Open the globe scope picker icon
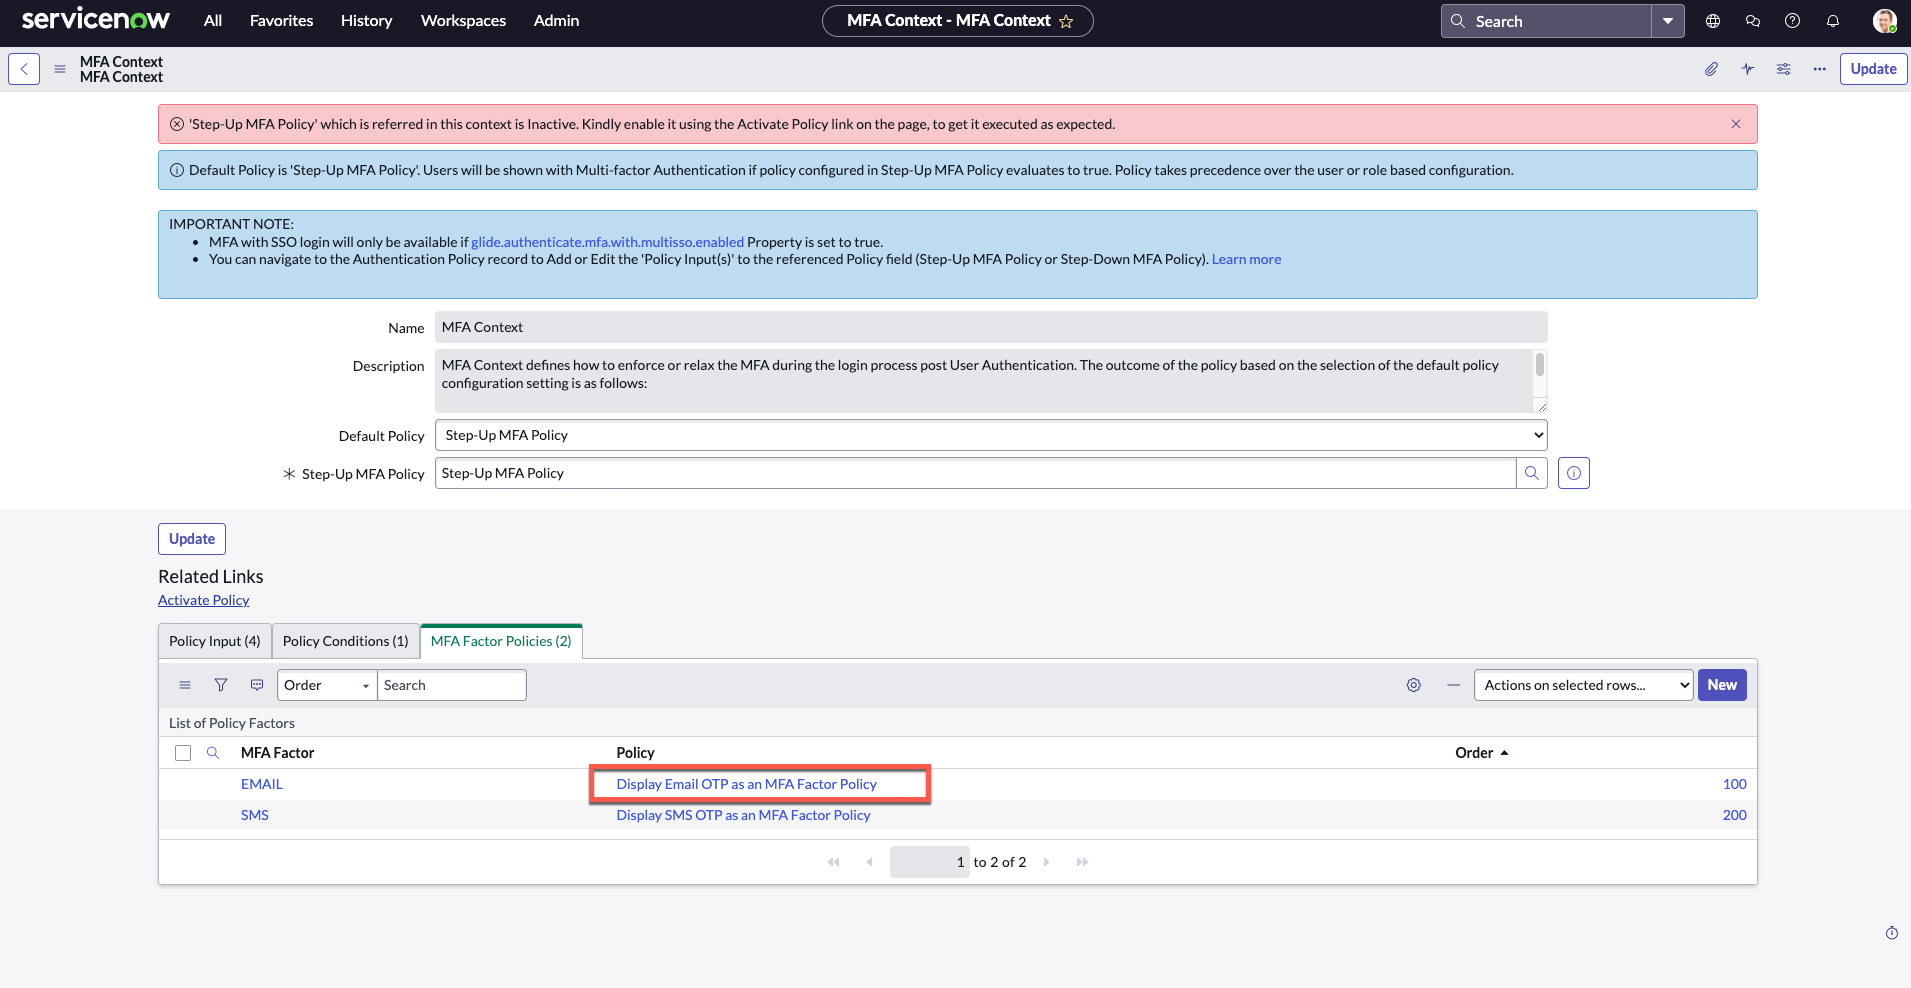 click(x=1713, y=21)
